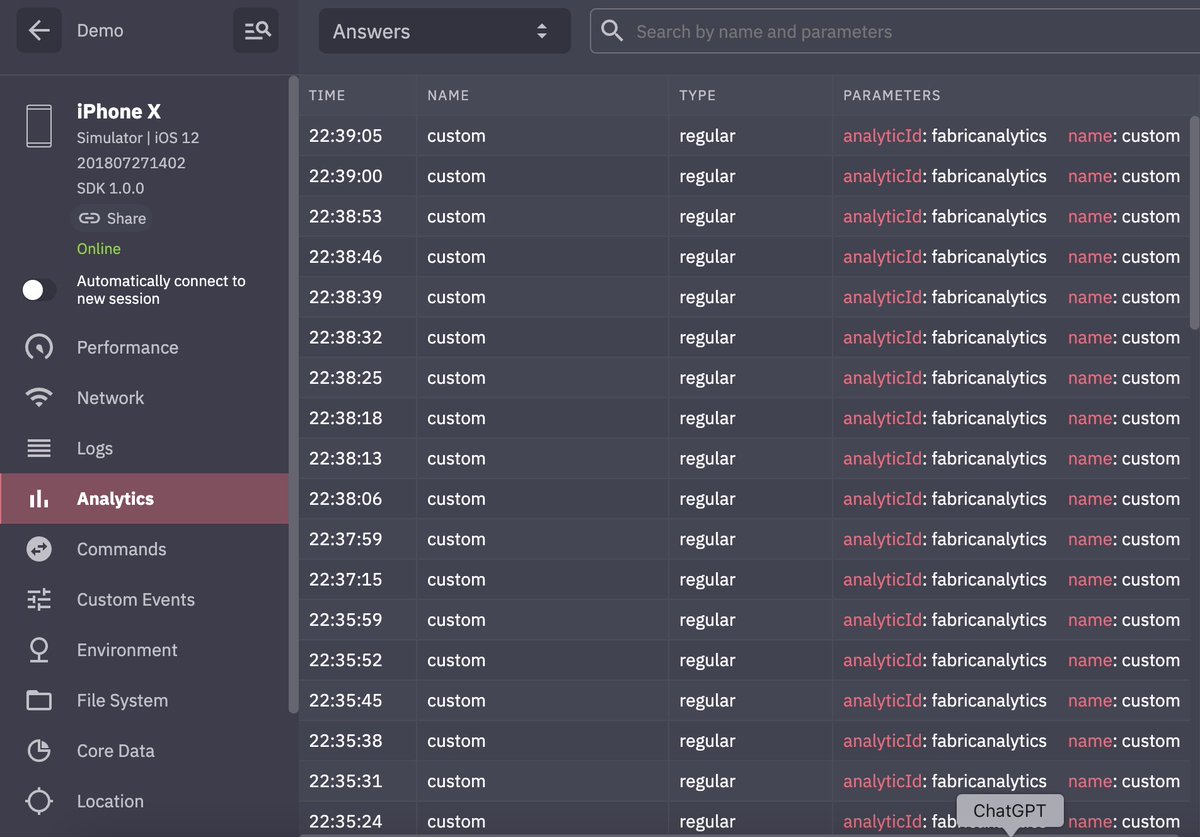The image size is (1200, 837).
Task: Select the event at 22:38:18
Action: 745,418
